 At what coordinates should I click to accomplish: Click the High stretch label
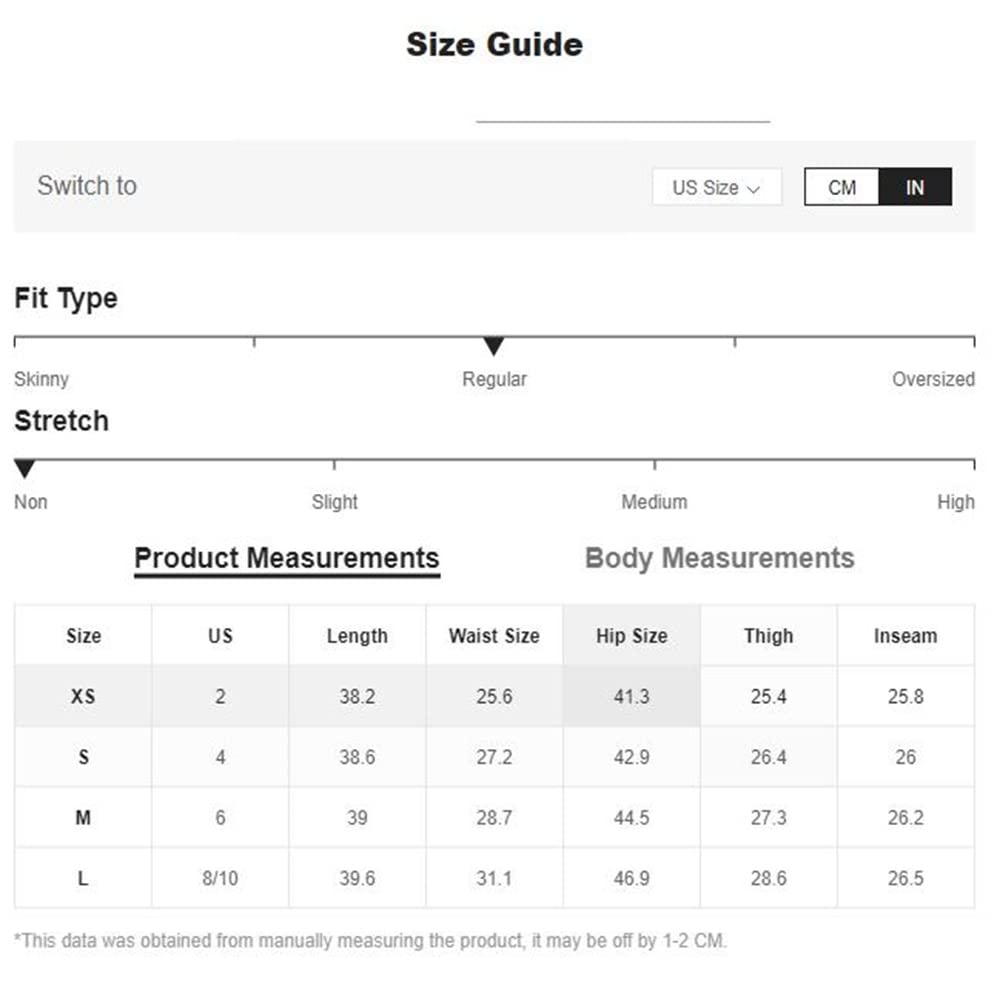point(955,502)
